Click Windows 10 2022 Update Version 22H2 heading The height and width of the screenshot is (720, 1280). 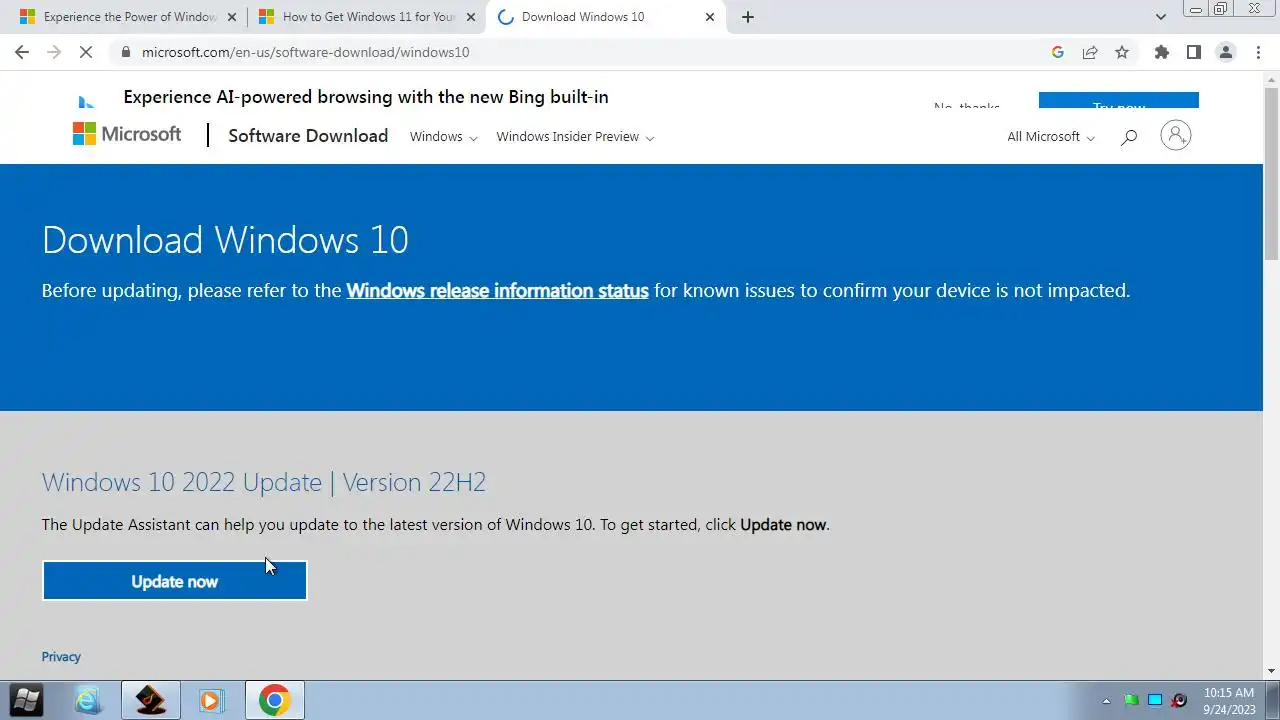pos(264,482)
